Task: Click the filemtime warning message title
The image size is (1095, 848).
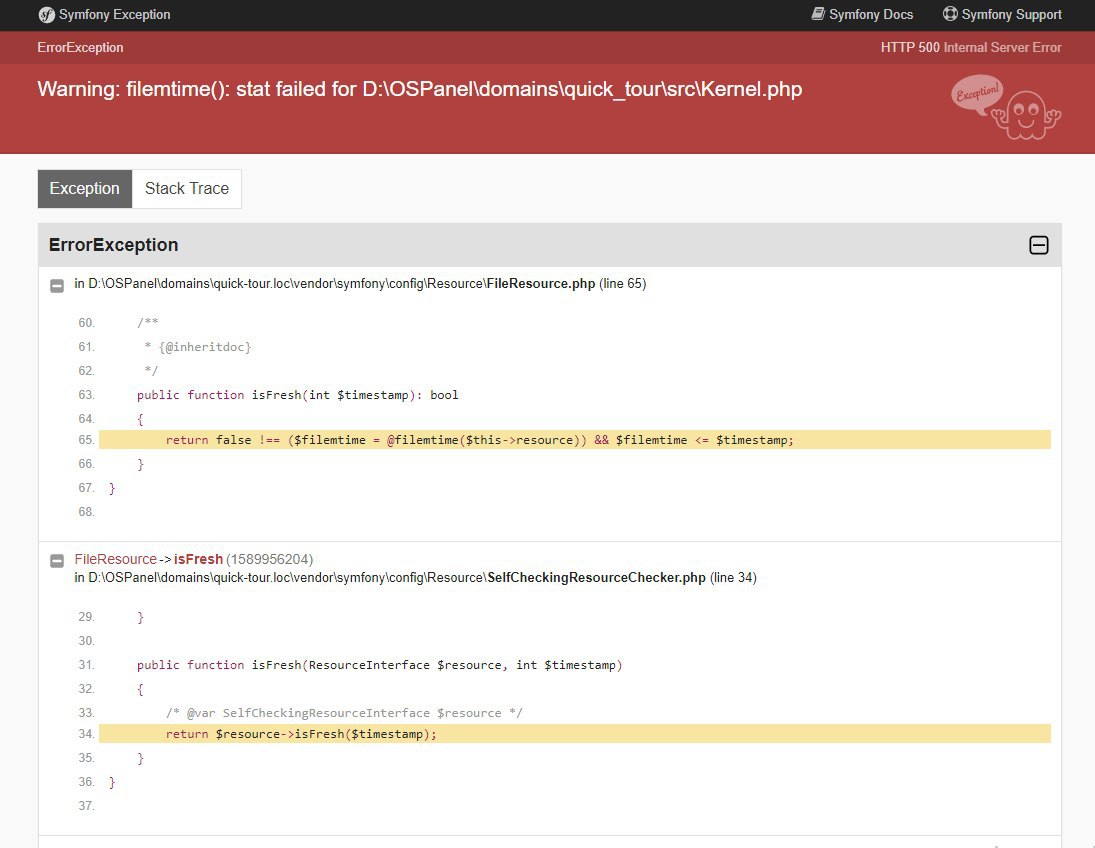Action: 420,89
